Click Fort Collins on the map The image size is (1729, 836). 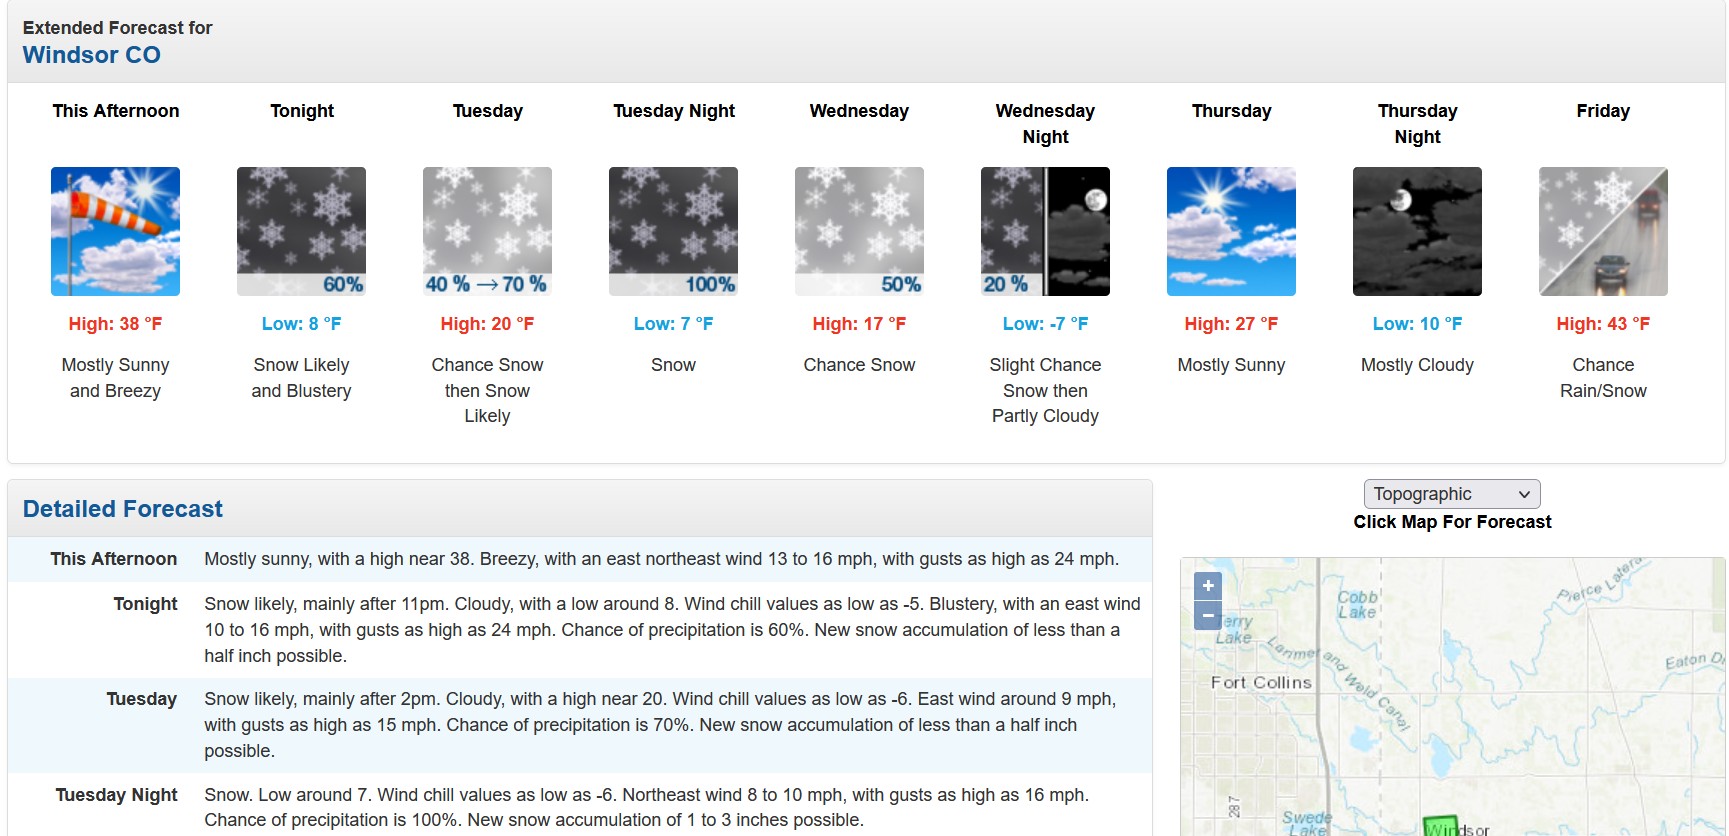1261,682
